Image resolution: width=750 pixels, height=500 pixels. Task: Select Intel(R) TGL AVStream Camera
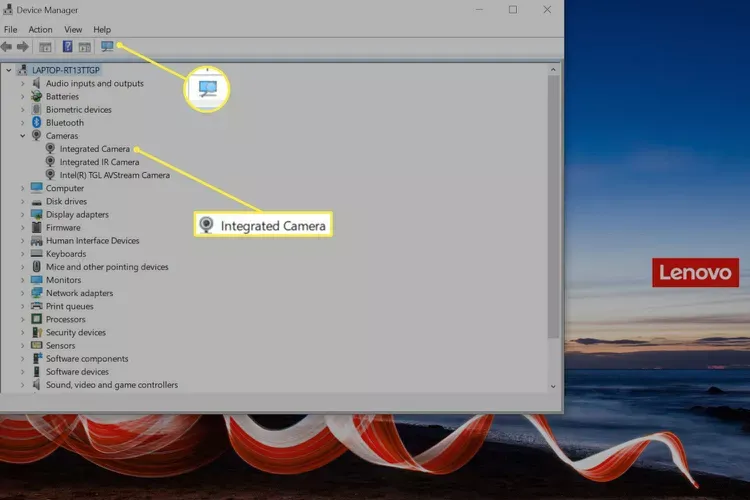click(x=114, y=175)
